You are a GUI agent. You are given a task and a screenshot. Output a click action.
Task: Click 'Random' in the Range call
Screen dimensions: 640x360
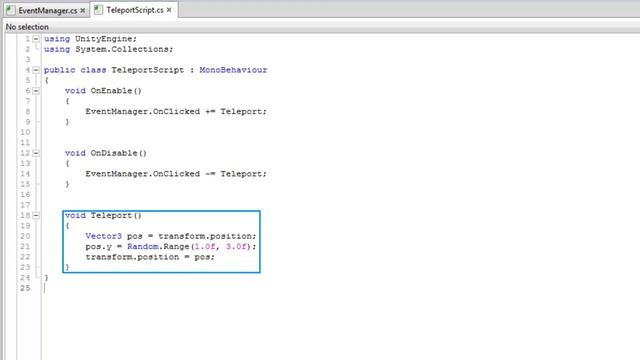(142, 247)
